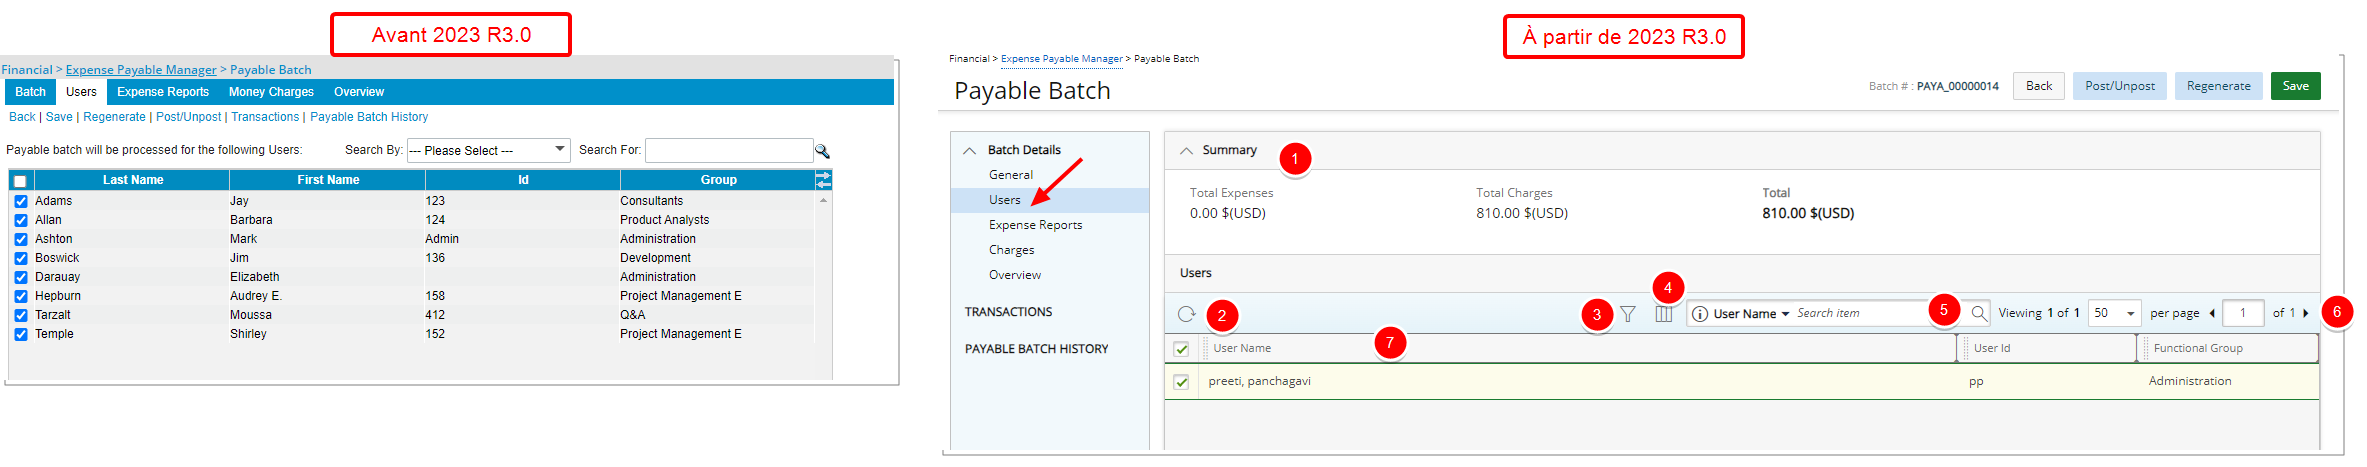2367x467 pixels.
Task: Click the magnifier search icon beside Search item
Action: click(1978, 313)
